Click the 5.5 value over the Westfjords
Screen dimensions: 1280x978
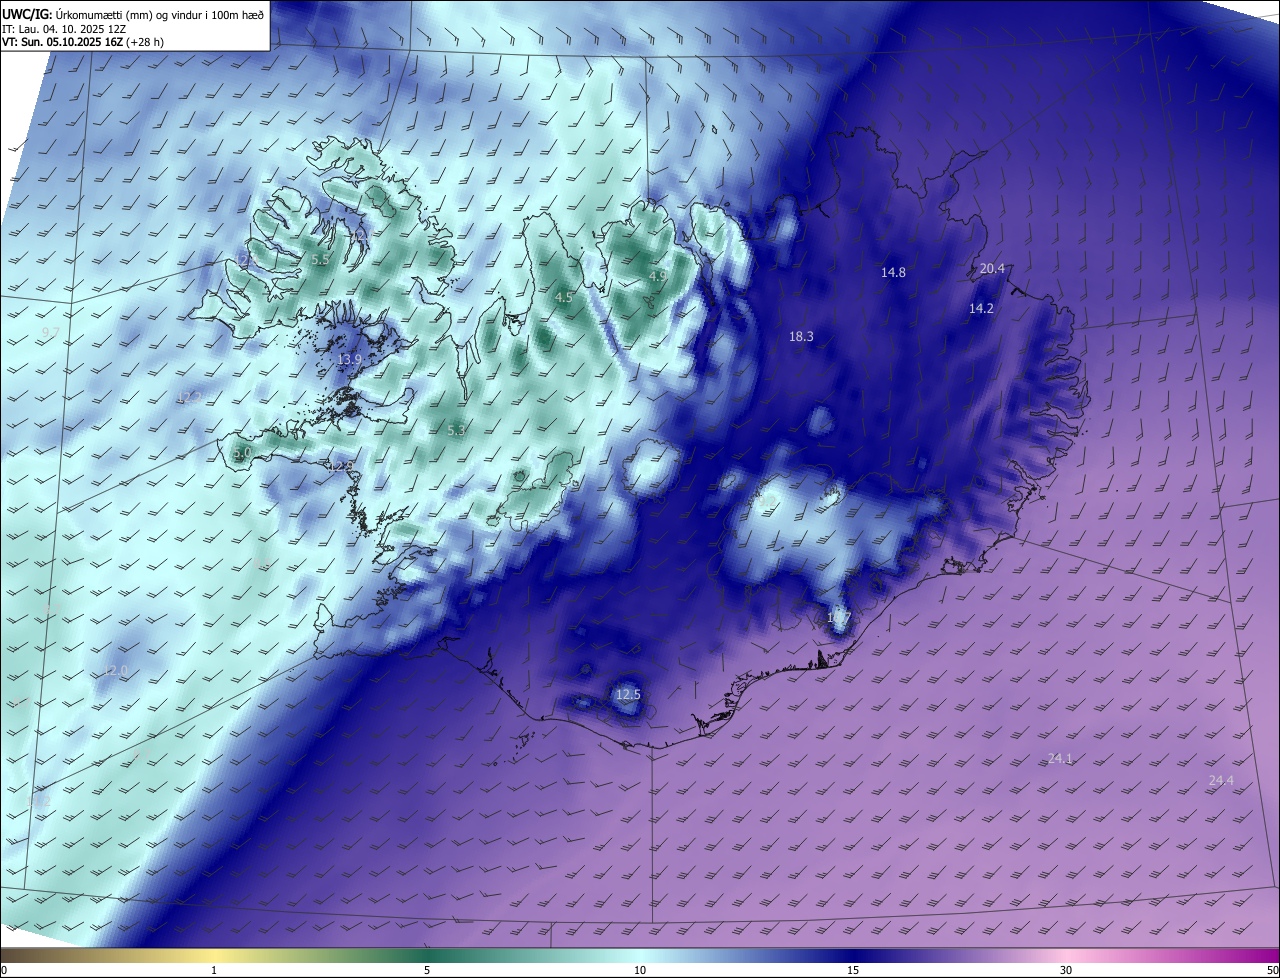point(320,260)
